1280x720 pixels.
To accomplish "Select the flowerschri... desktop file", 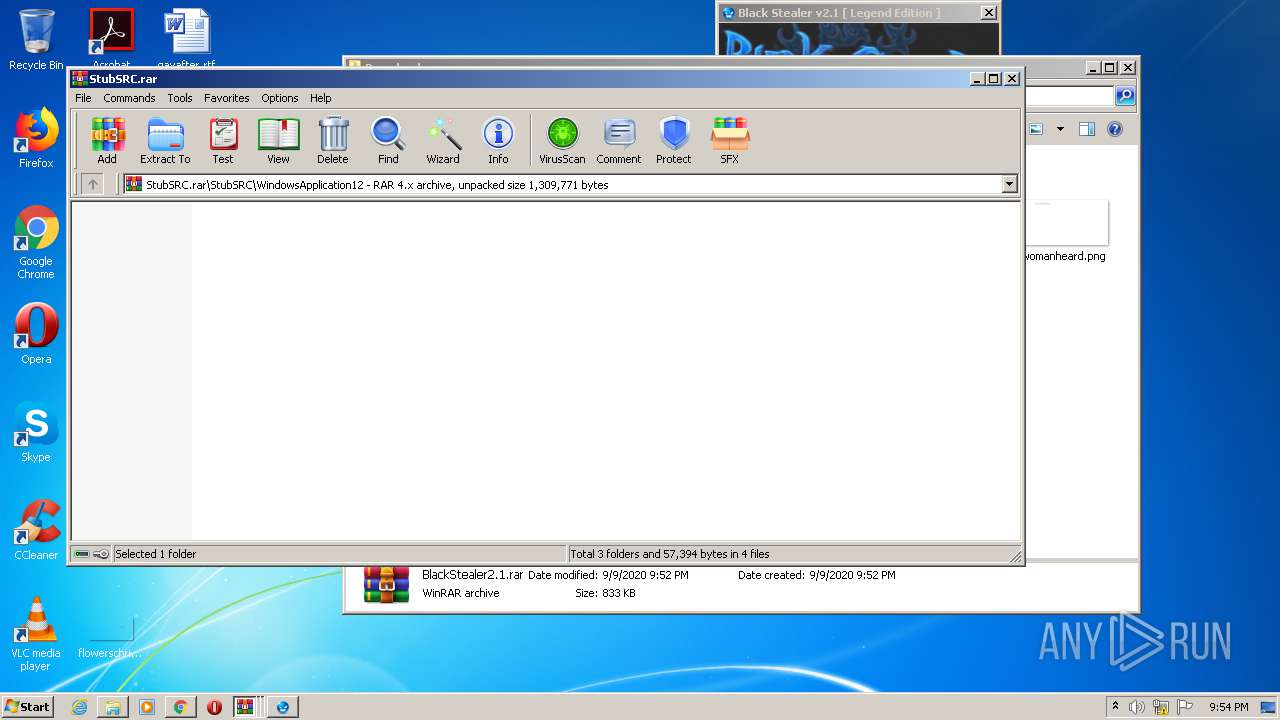I will point(110,637).
